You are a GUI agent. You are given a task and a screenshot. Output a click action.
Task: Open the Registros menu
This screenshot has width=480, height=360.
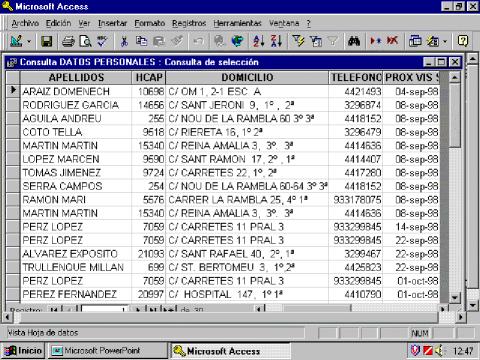tap(189, 23)
